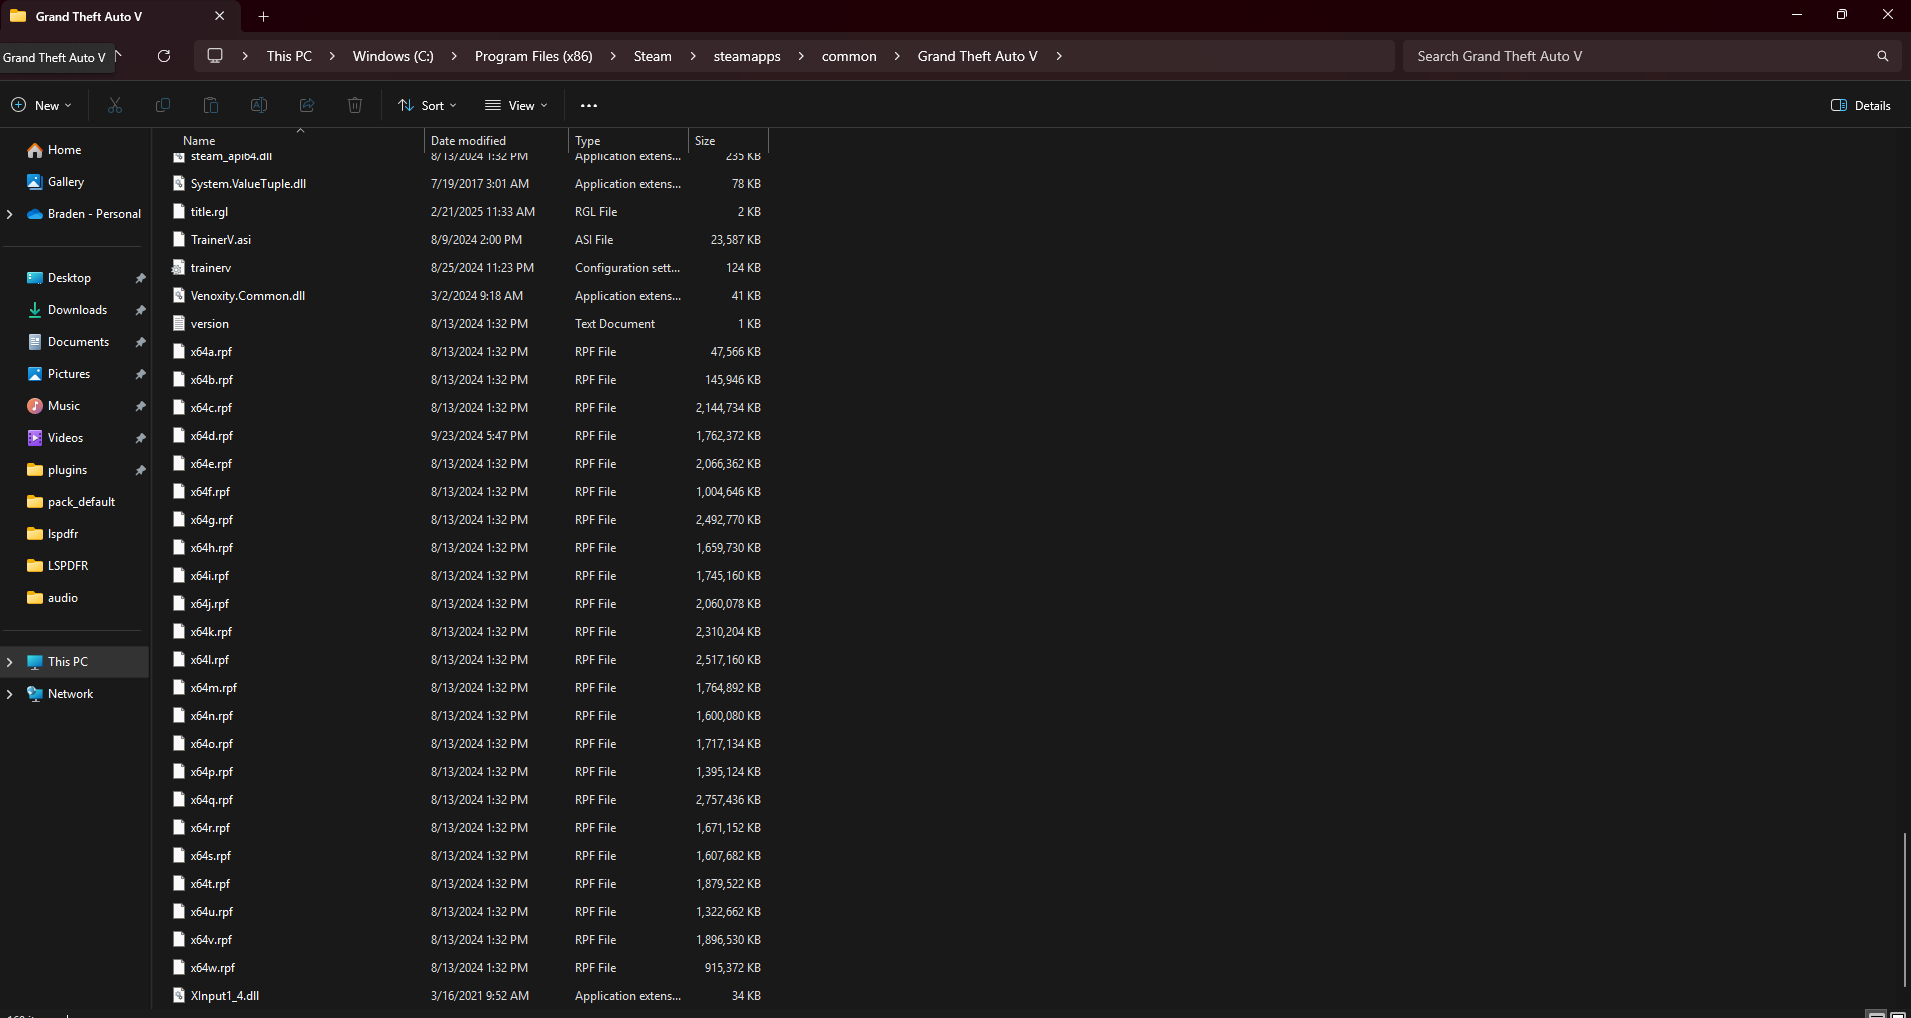
Task: Open the chevron dropdown after common breadcrumb
Action: (897, 56)
